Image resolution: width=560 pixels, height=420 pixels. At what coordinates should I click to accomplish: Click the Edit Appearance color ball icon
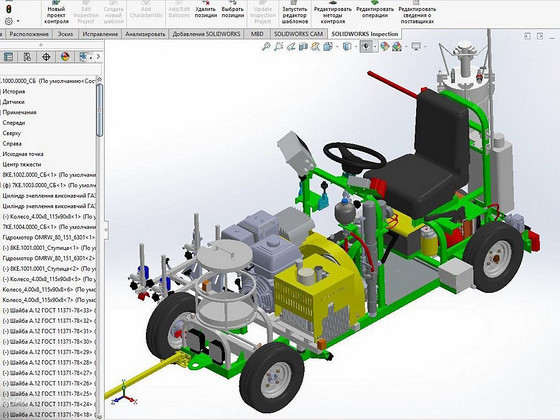pyautogui.click(x=384, y=46)
